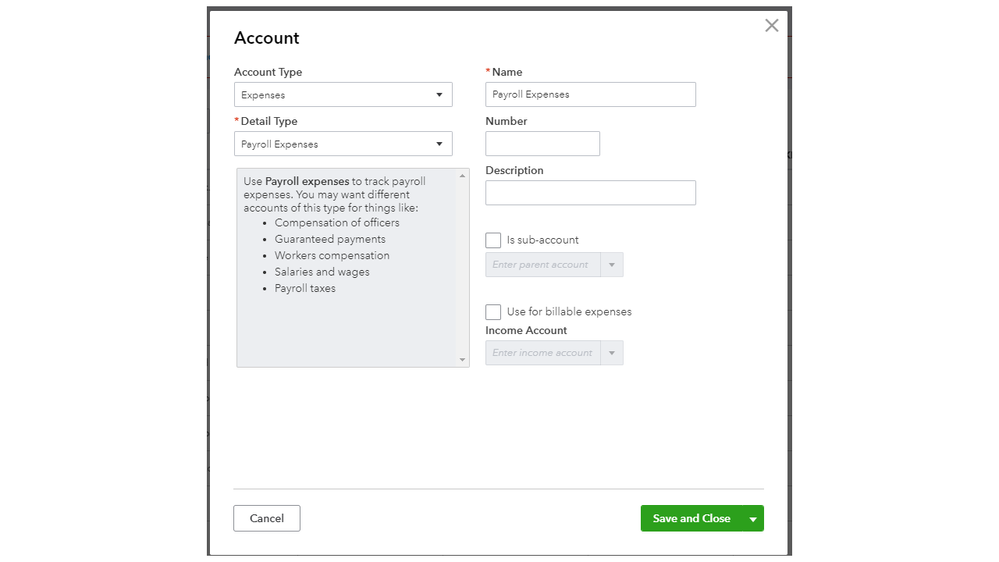Viewport: 999px width, 562px height.
Task: Click the Payroll expenses help text panel
Action: (347, 300)
